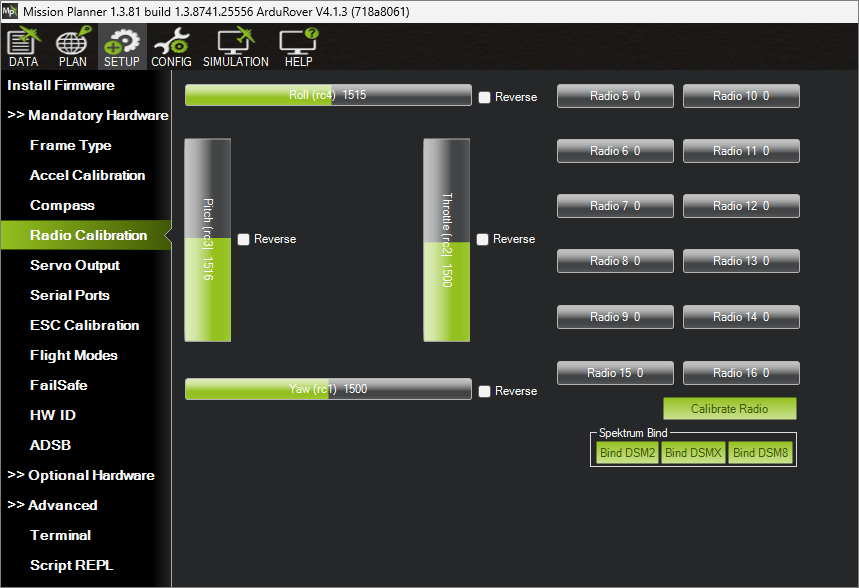Open Install Firmware page
859x588 pixels.
tap(61, 85)
